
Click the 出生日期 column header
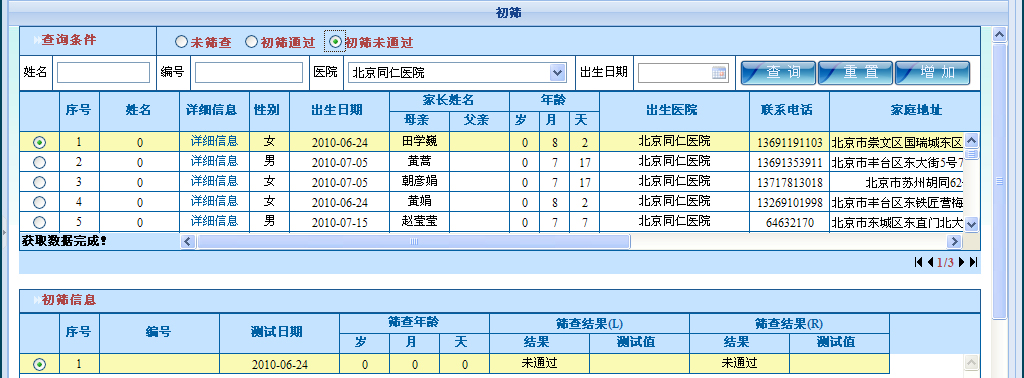(x=339, y=110)
